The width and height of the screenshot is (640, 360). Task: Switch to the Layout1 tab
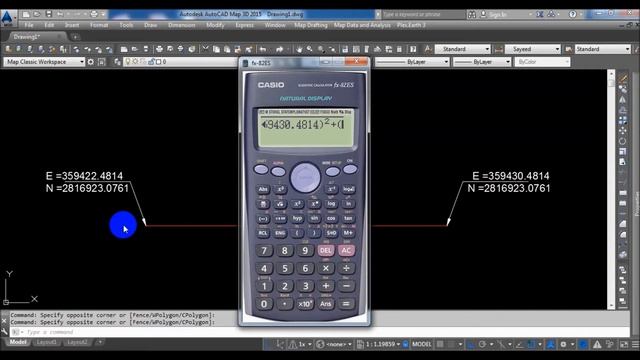tap(46, 342)
